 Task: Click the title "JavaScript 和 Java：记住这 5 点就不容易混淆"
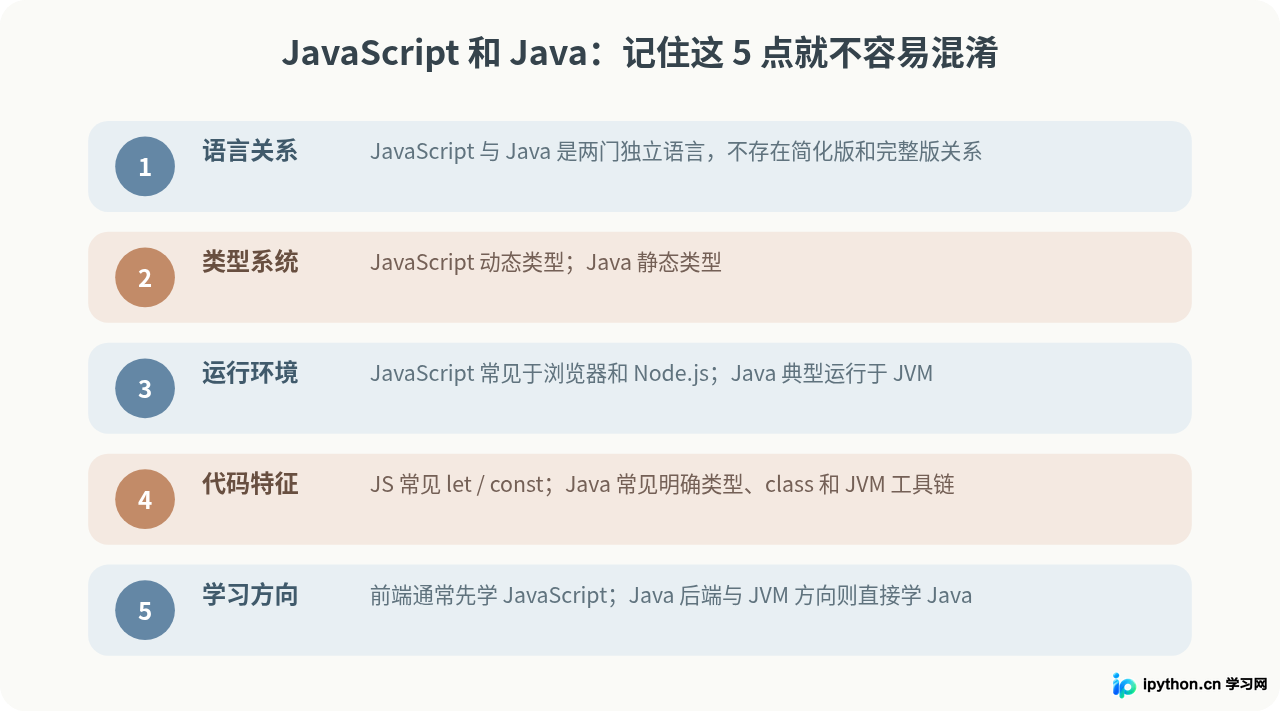tap(640, 53)
